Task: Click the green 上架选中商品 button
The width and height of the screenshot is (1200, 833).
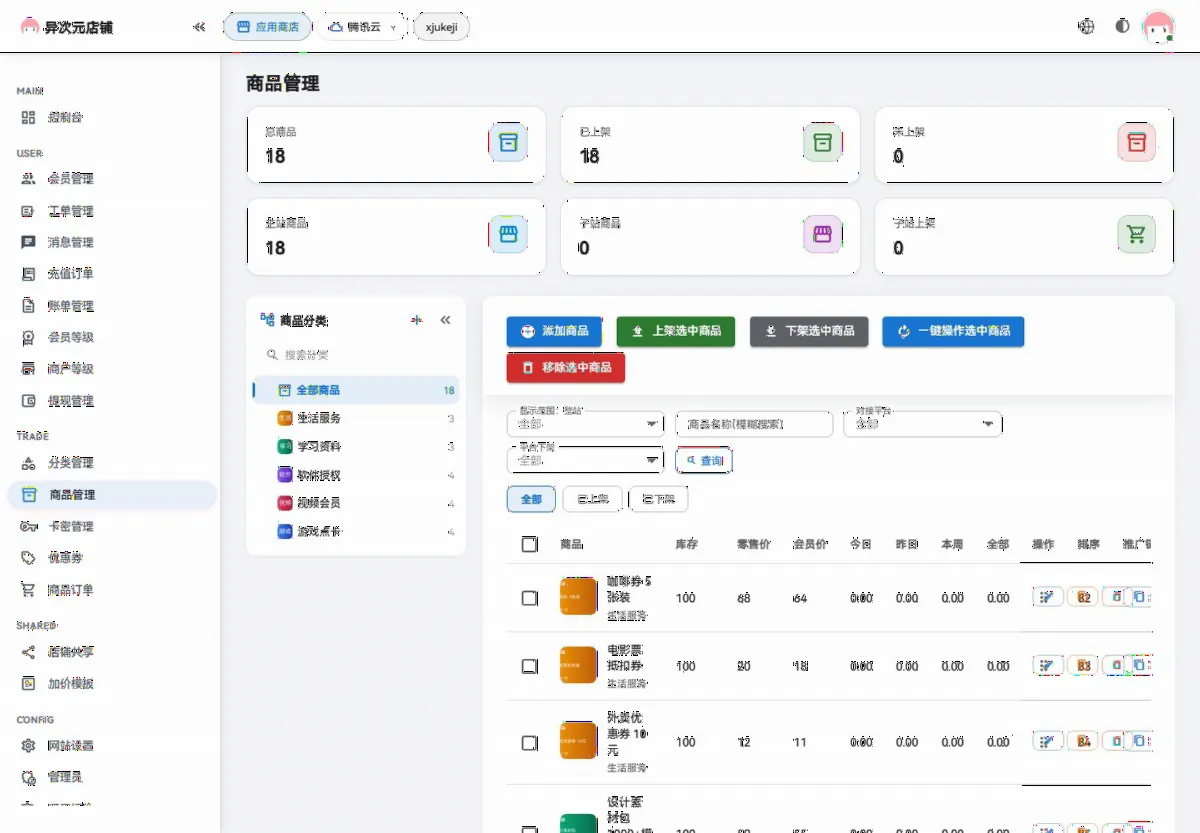Action: click(676, 331)
